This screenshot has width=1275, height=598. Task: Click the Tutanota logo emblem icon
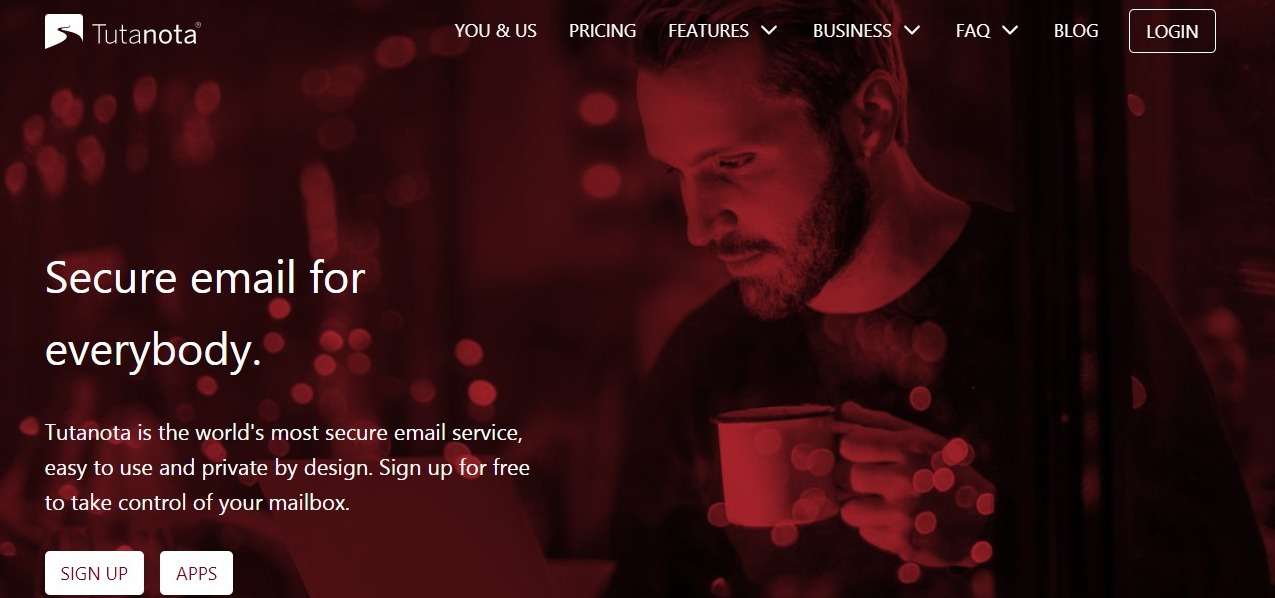(64, 32)
